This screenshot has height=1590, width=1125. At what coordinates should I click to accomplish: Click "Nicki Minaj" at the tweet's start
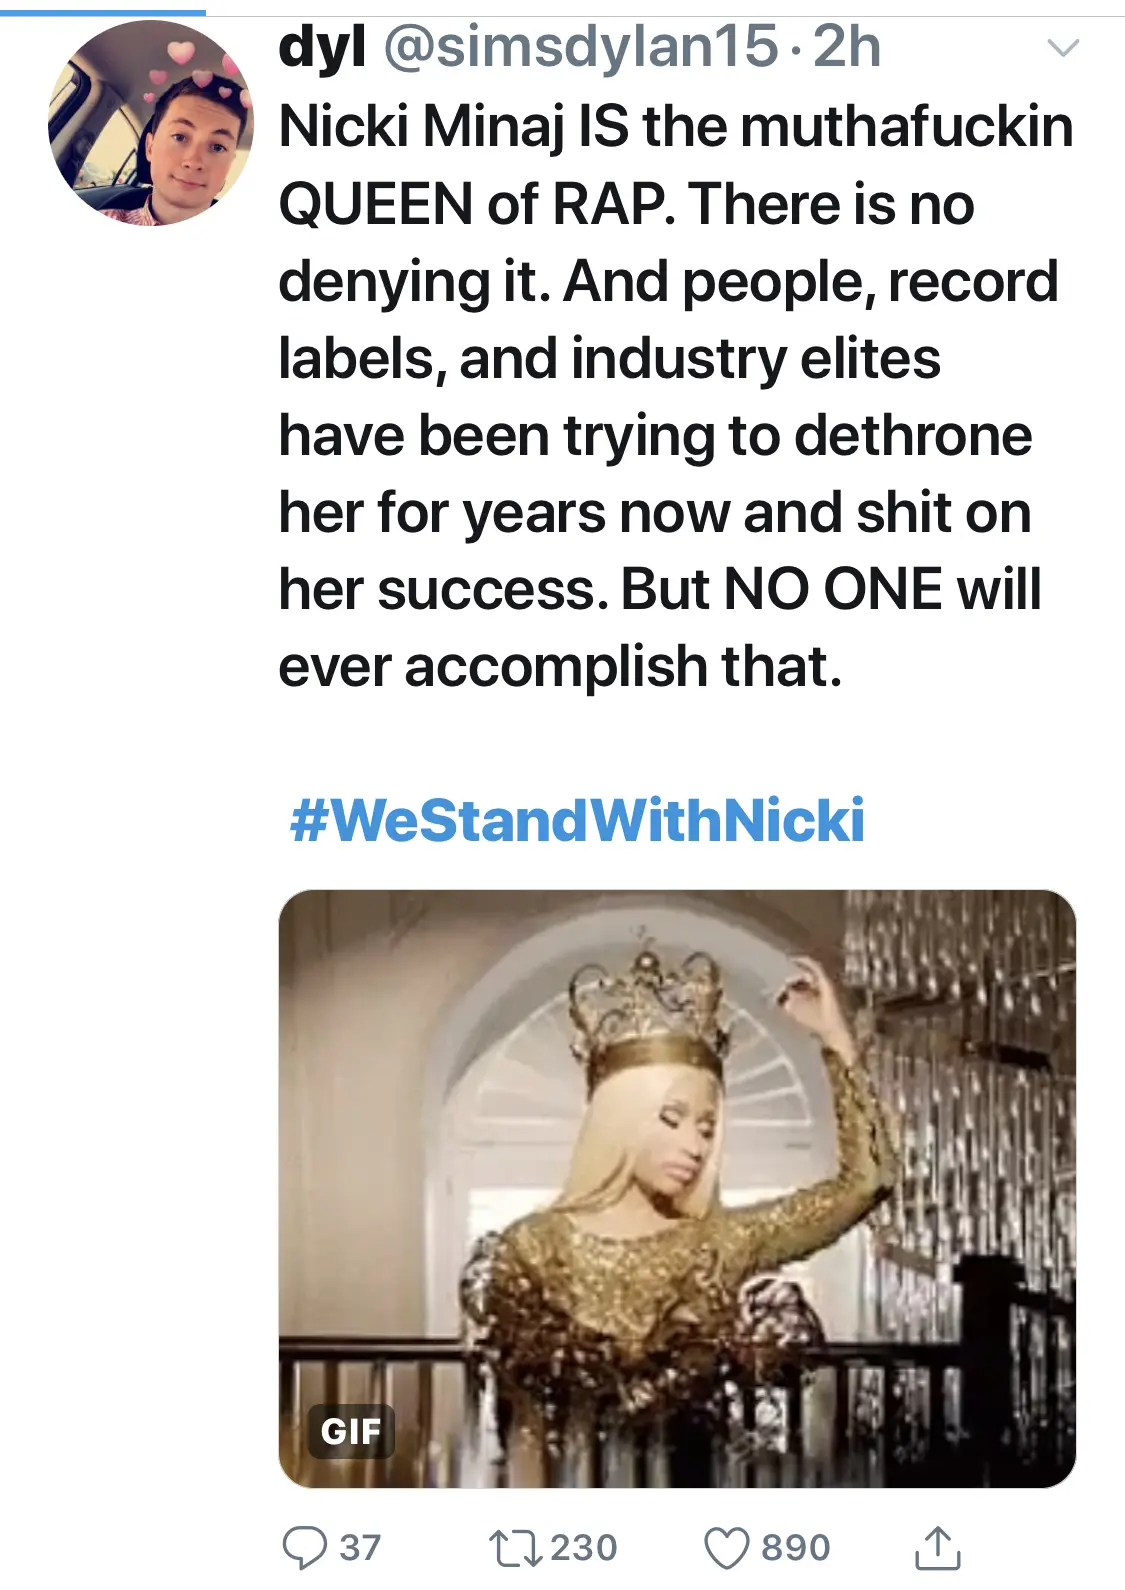[x=422, y=127]
